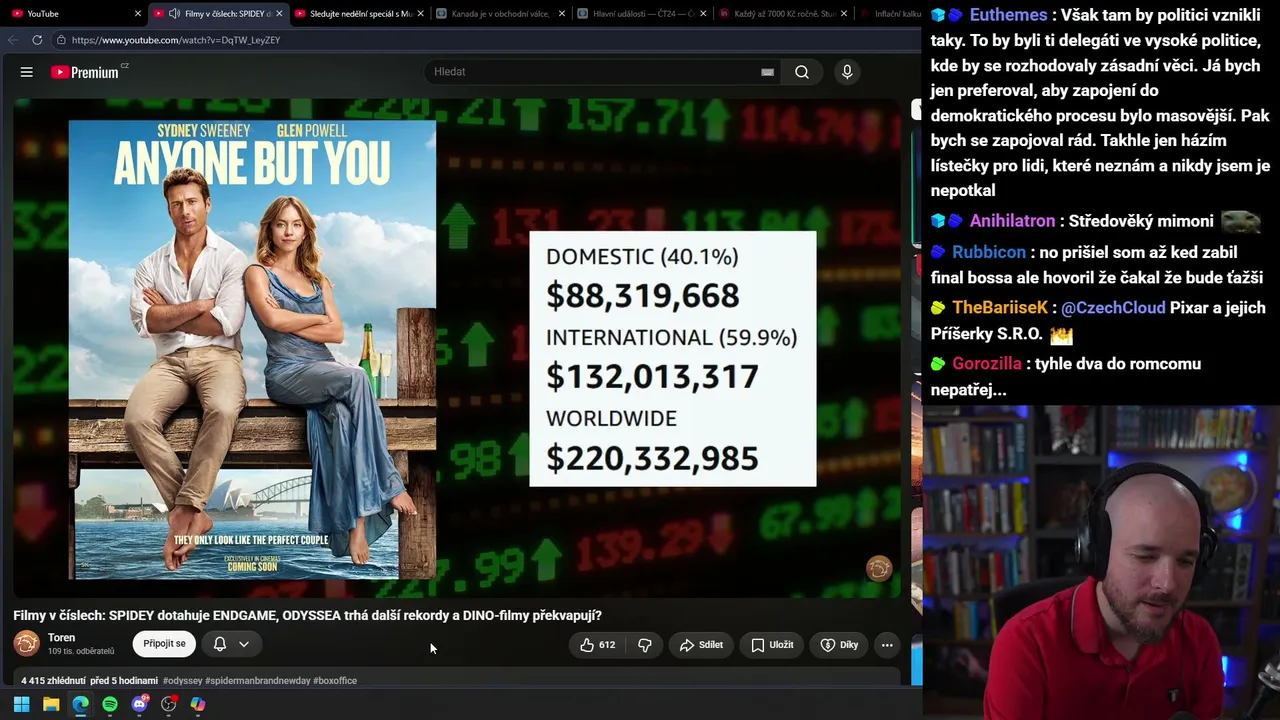Screen dimensions: 1280x720
Task: Open the OBS Studio taskbar icon
Action: click(169, 704)
